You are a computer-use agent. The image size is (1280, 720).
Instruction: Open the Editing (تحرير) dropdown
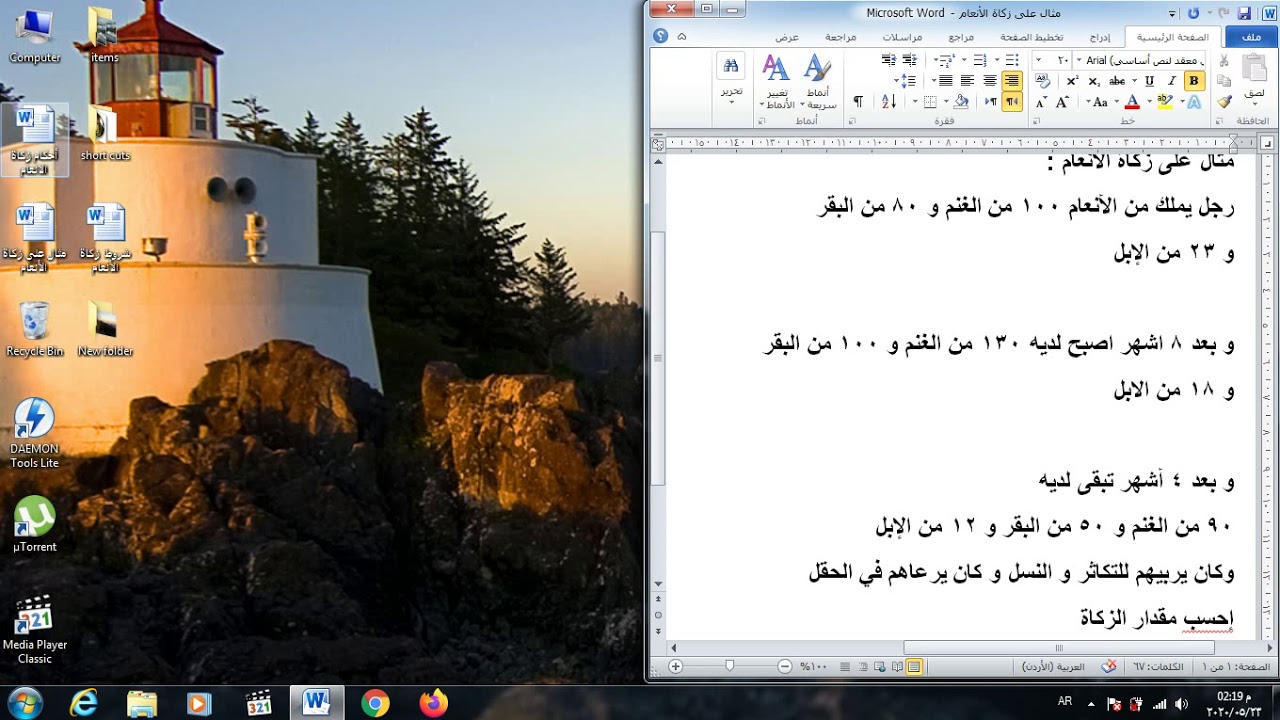click(731, 78)
